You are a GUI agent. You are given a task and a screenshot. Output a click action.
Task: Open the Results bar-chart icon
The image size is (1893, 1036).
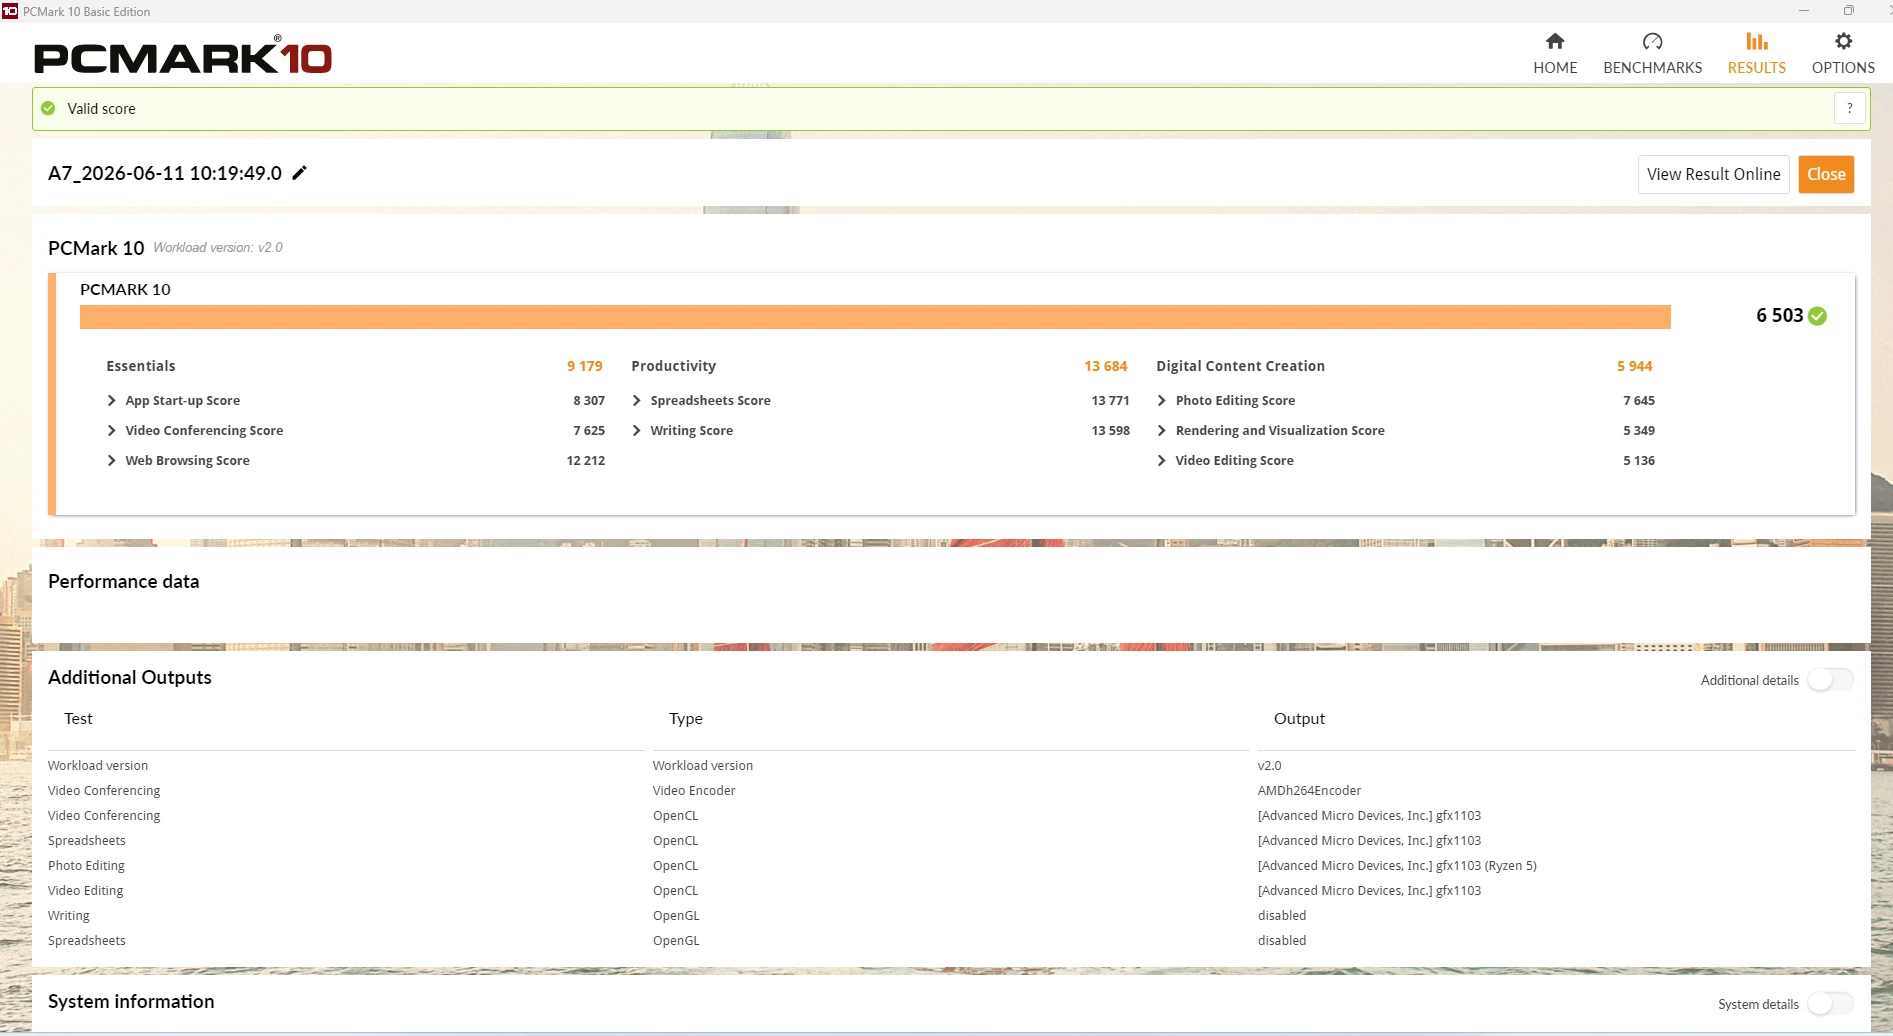click(1757, 41)
